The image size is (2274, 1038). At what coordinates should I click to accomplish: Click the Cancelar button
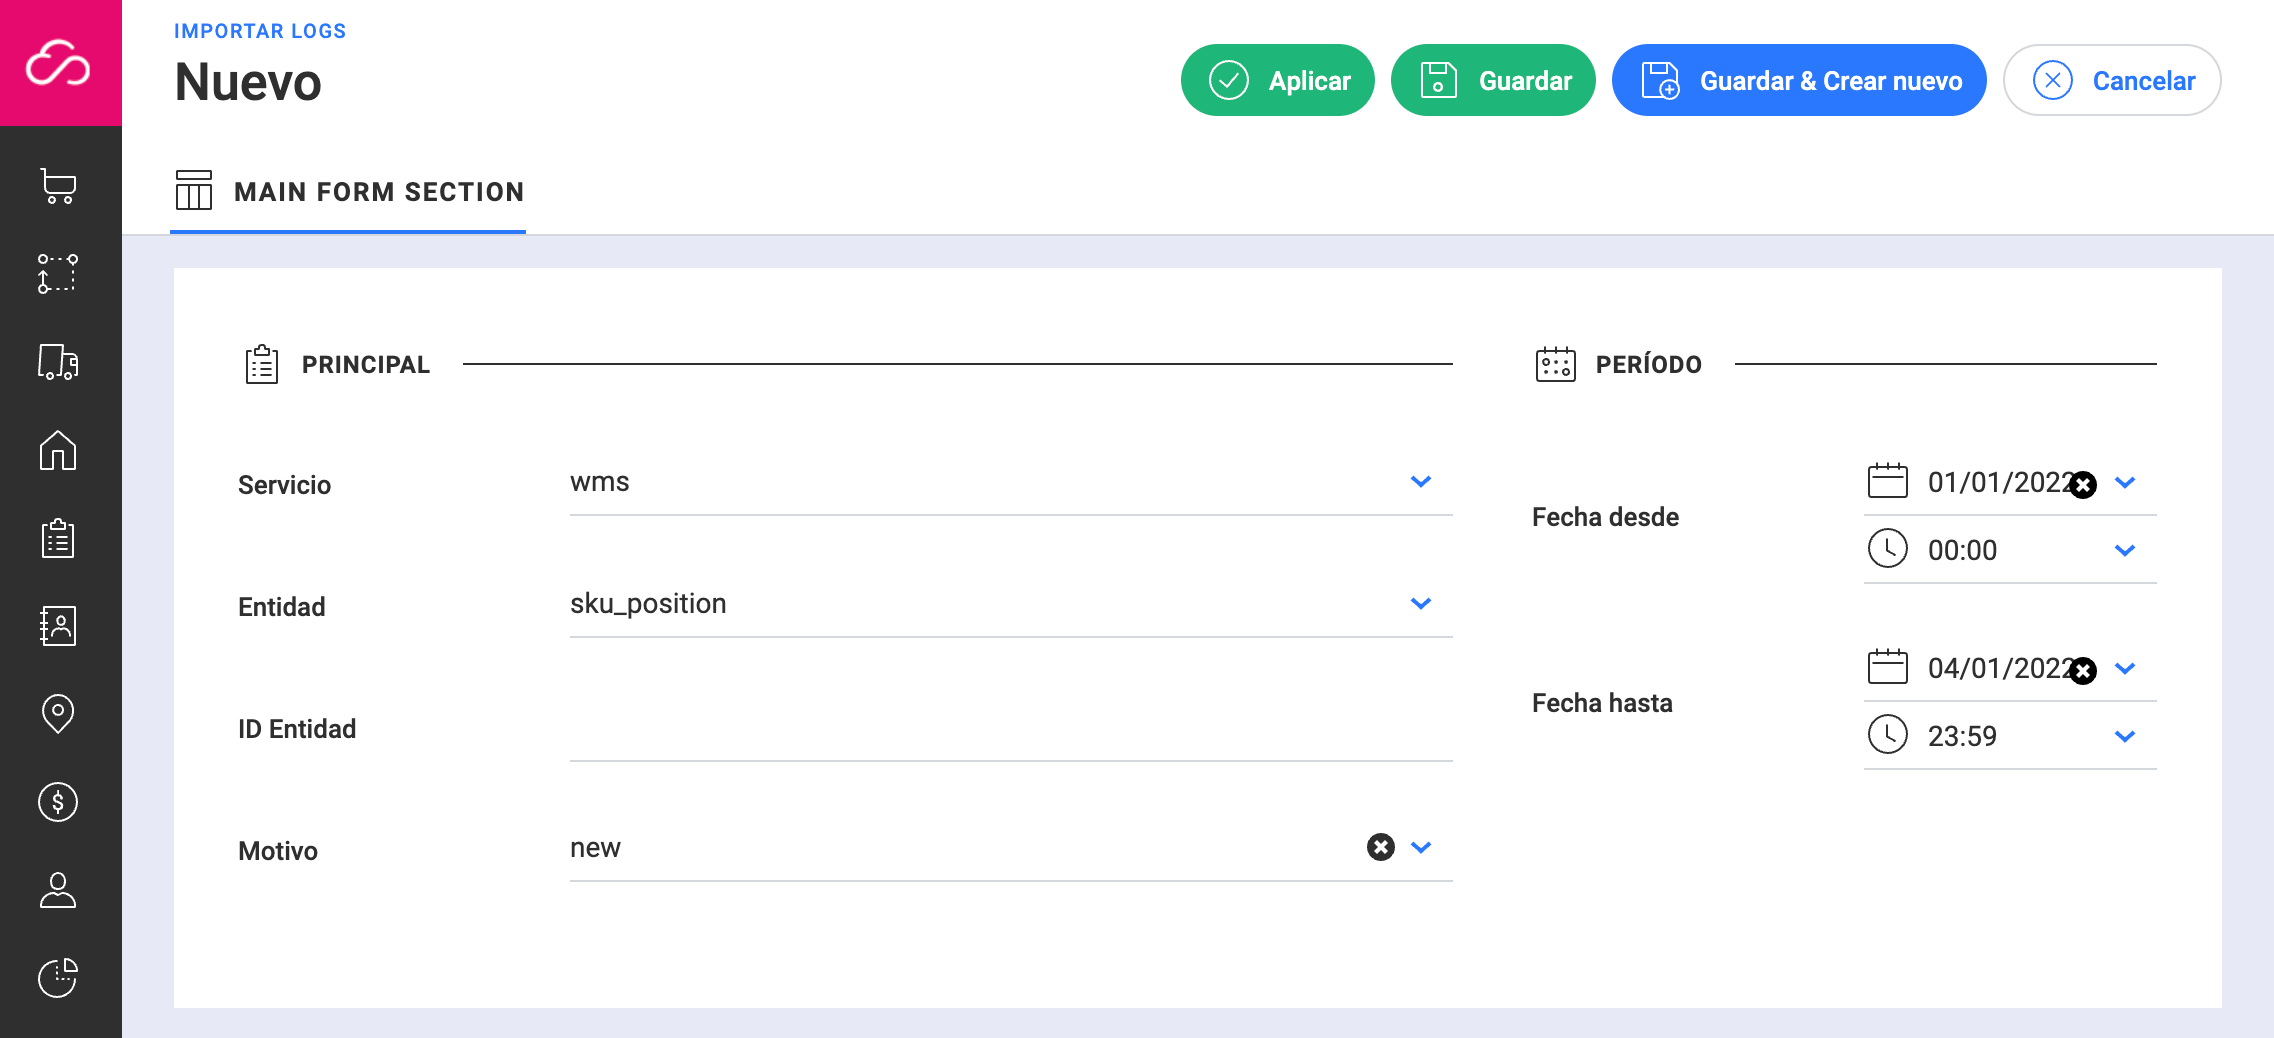coord(2112,80)
